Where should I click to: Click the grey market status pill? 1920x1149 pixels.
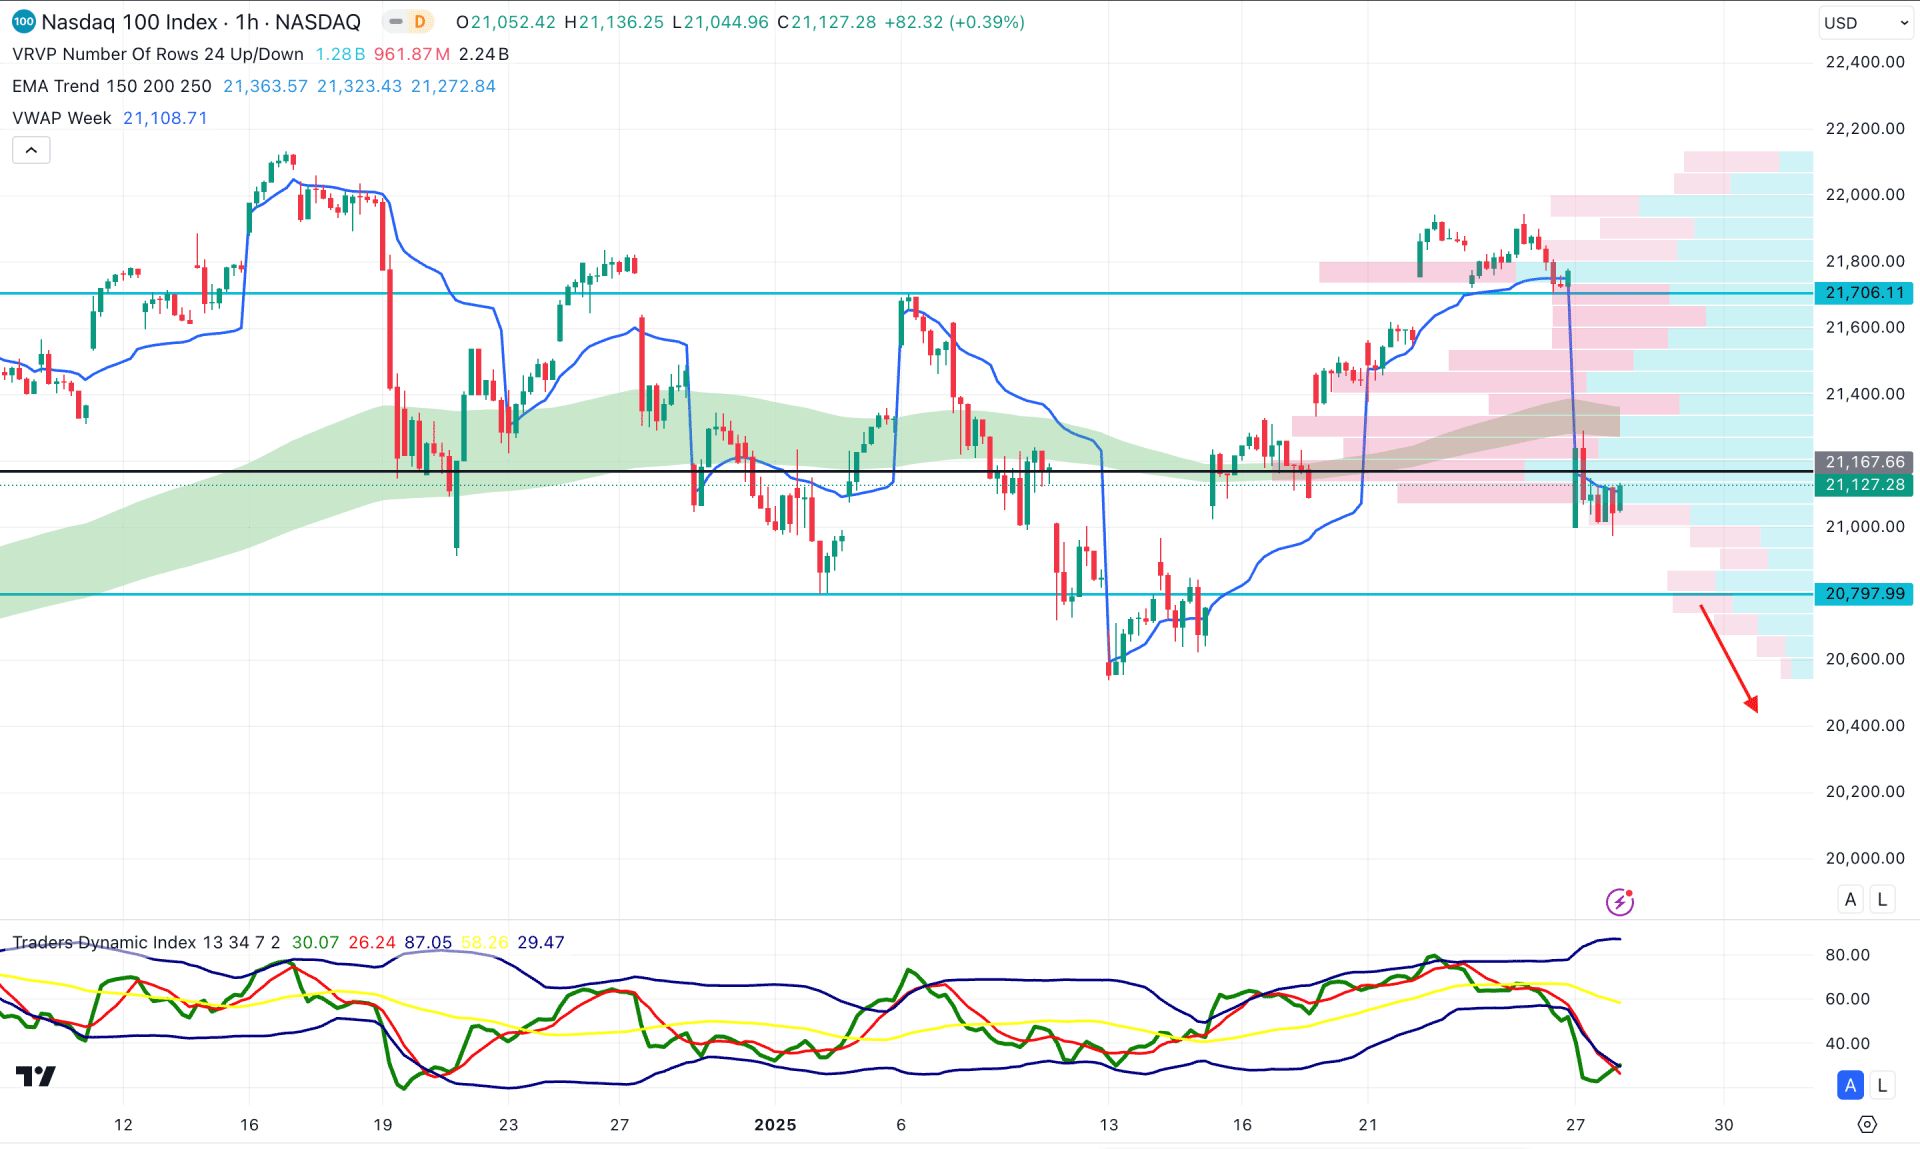tap(396, 22)
